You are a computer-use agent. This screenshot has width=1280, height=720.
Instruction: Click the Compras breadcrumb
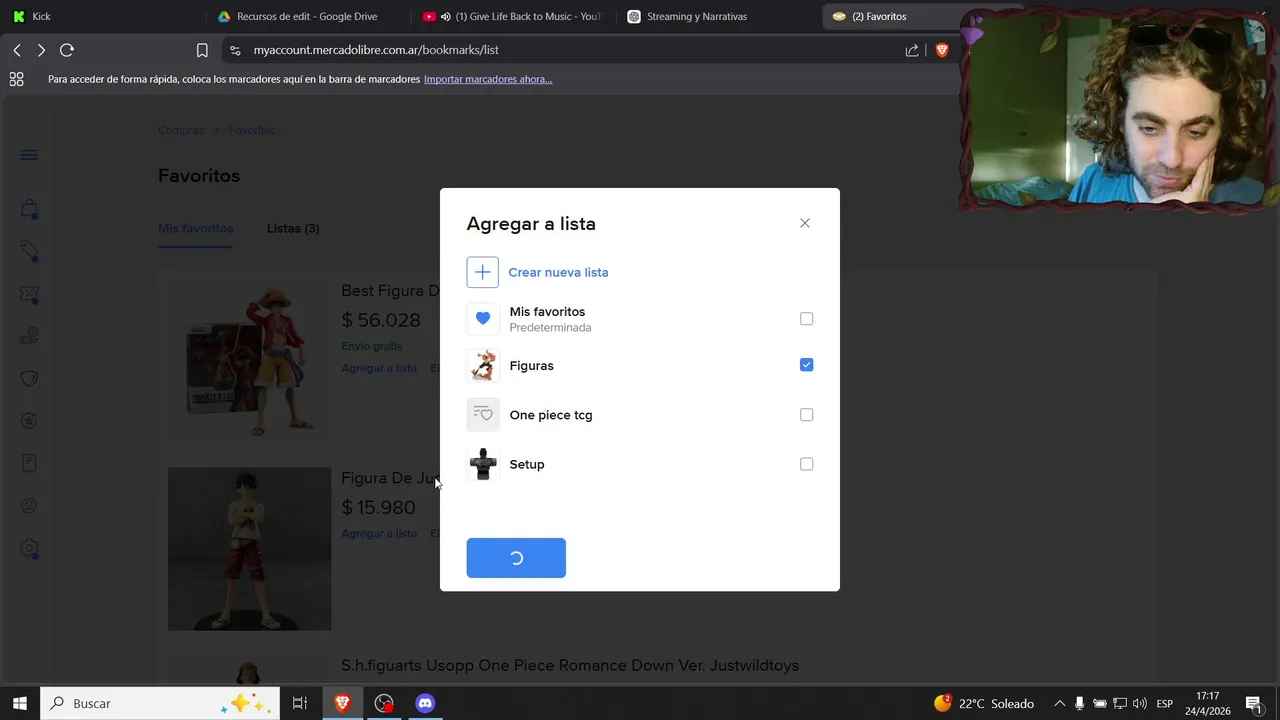(x=181, y=130)
